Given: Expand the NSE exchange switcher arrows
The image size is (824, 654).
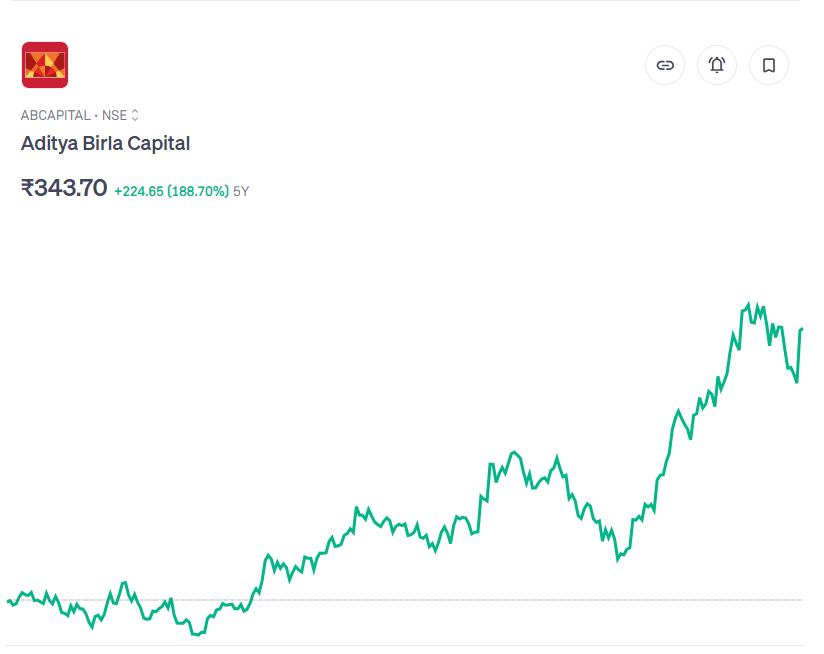Looking at the screenshot, I should (135, 115).
